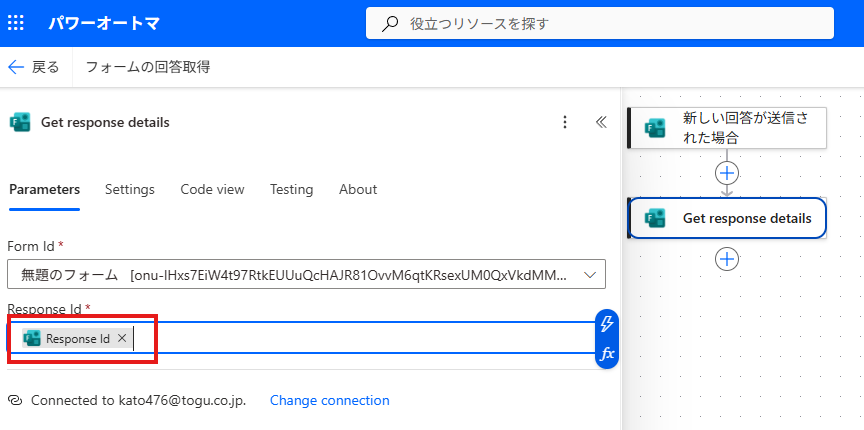Open the three-dot more options menu
Image resolution: width=864 pixels, height=430 pixels.
point(564,122)
